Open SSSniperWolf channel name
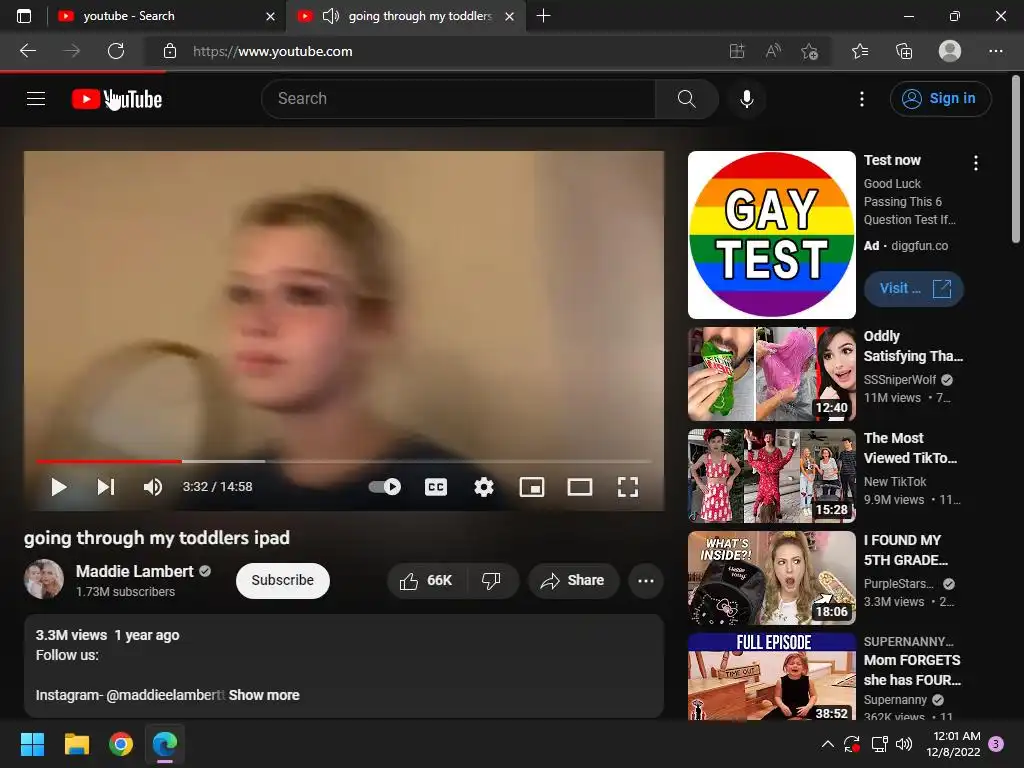Screen dimensions: 1024x768 tap(899, 379)
